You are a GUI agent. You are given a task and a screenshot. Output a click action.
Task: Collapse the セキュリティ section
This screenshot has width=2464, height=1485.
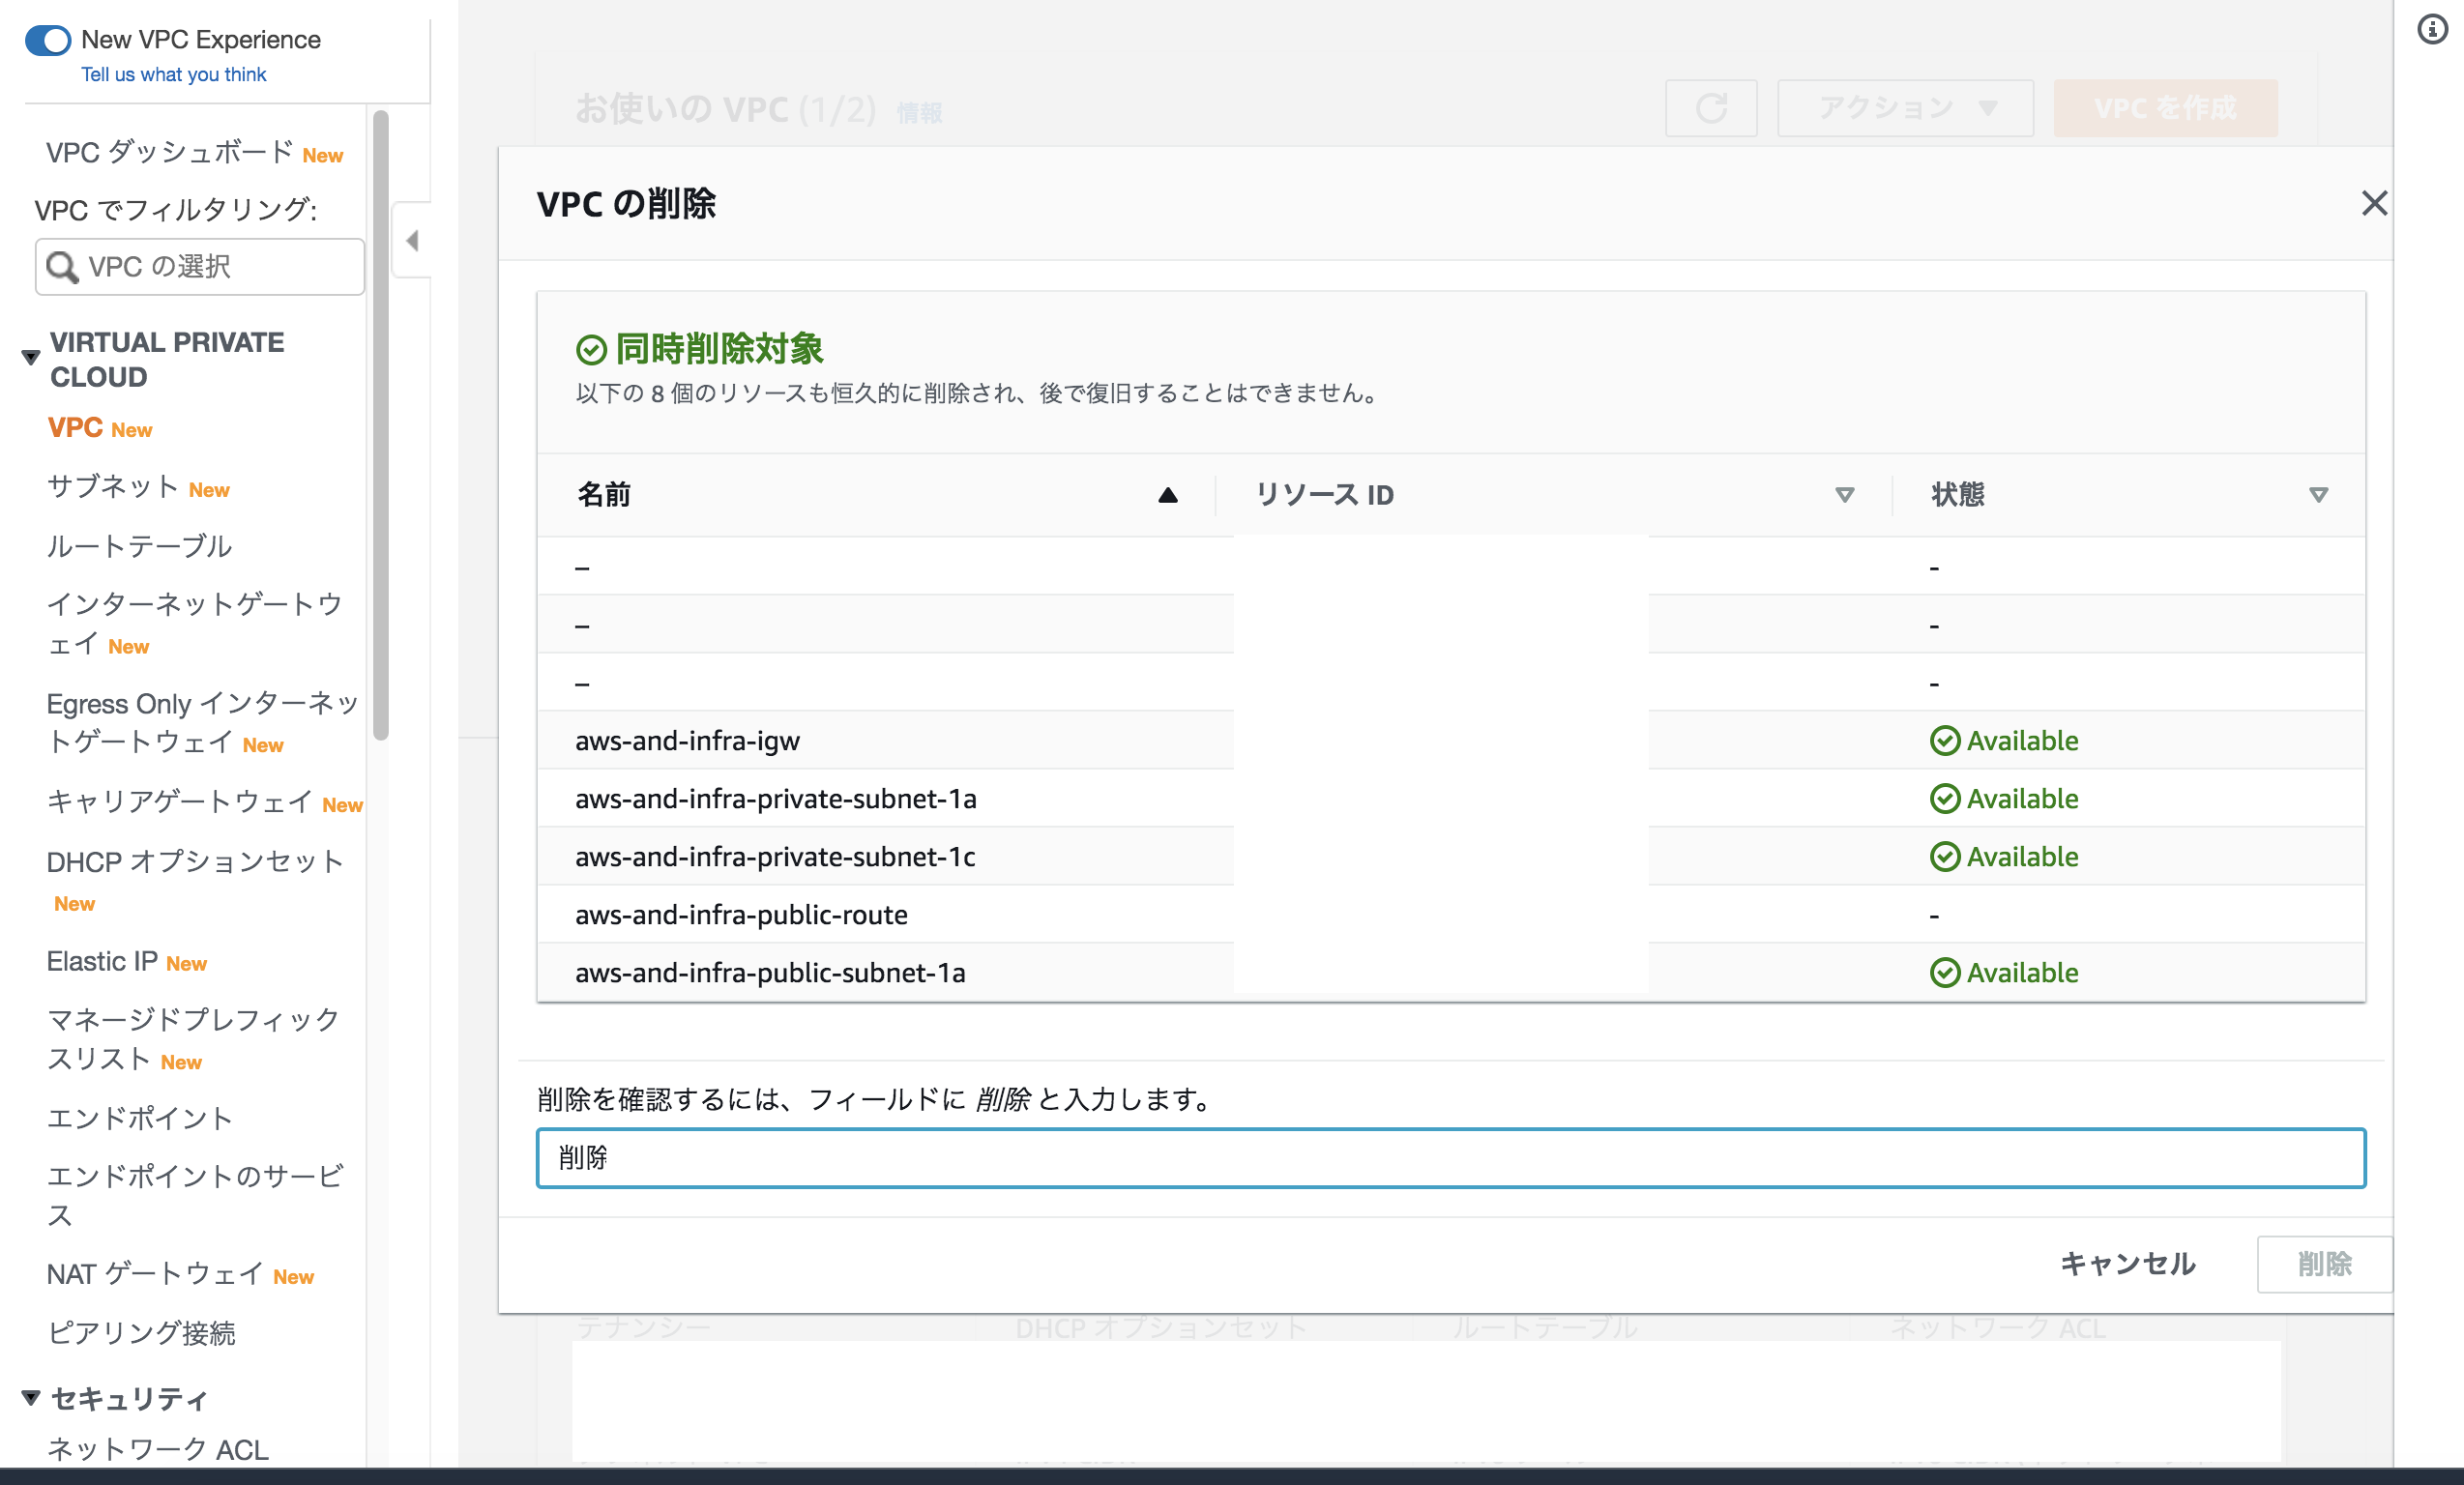(x=29, y=1398)
